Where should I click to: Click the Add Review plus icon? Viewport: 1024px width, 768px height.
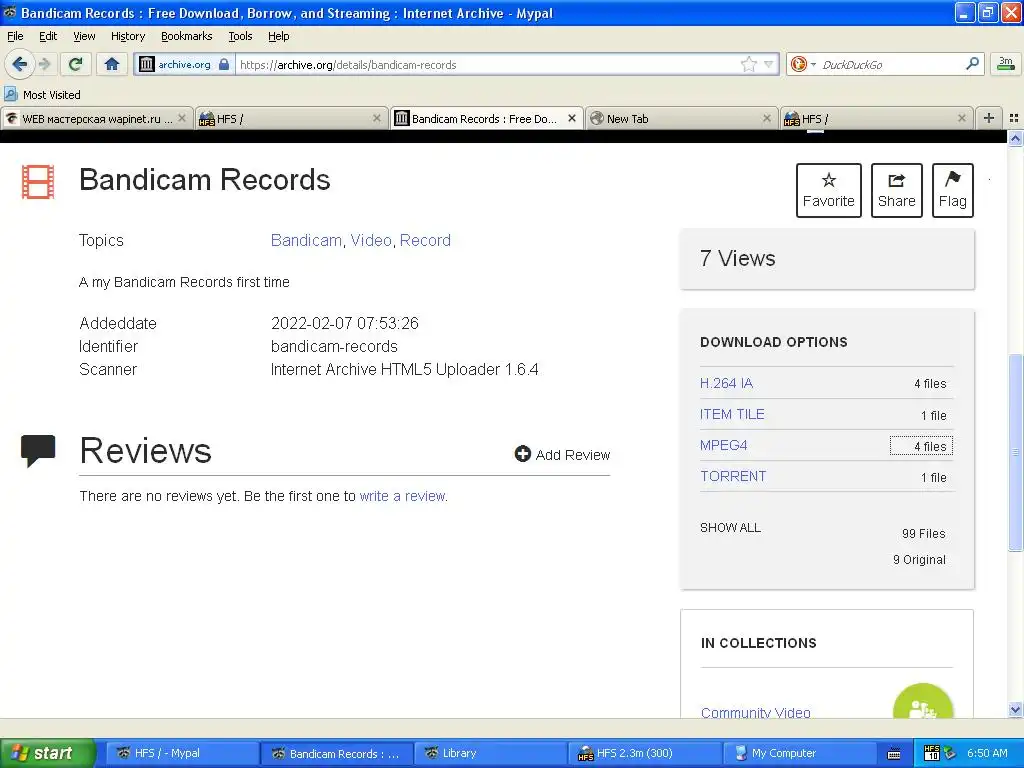[x=522, y=454]
